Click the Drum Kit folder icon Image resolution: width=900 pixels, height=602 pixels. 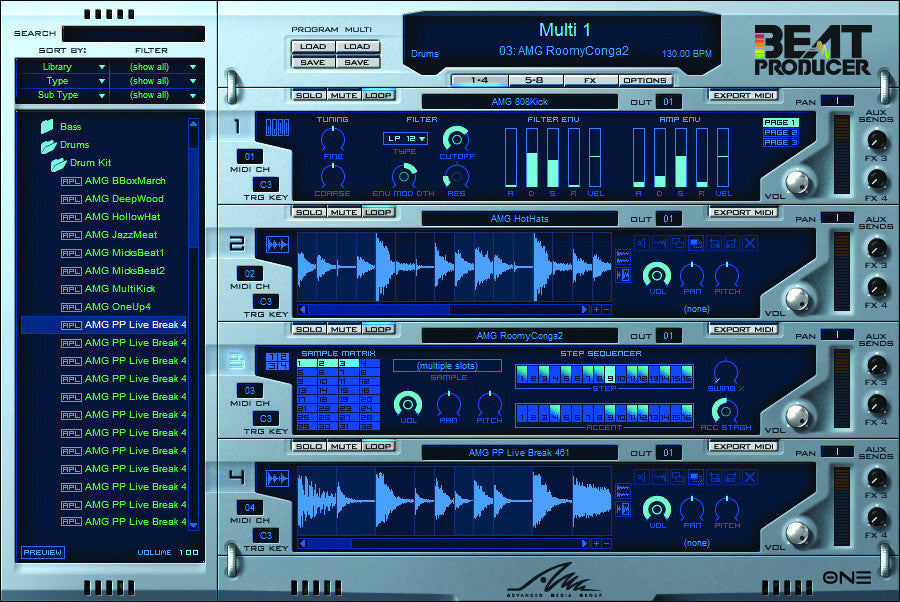(x=59, y=164)
